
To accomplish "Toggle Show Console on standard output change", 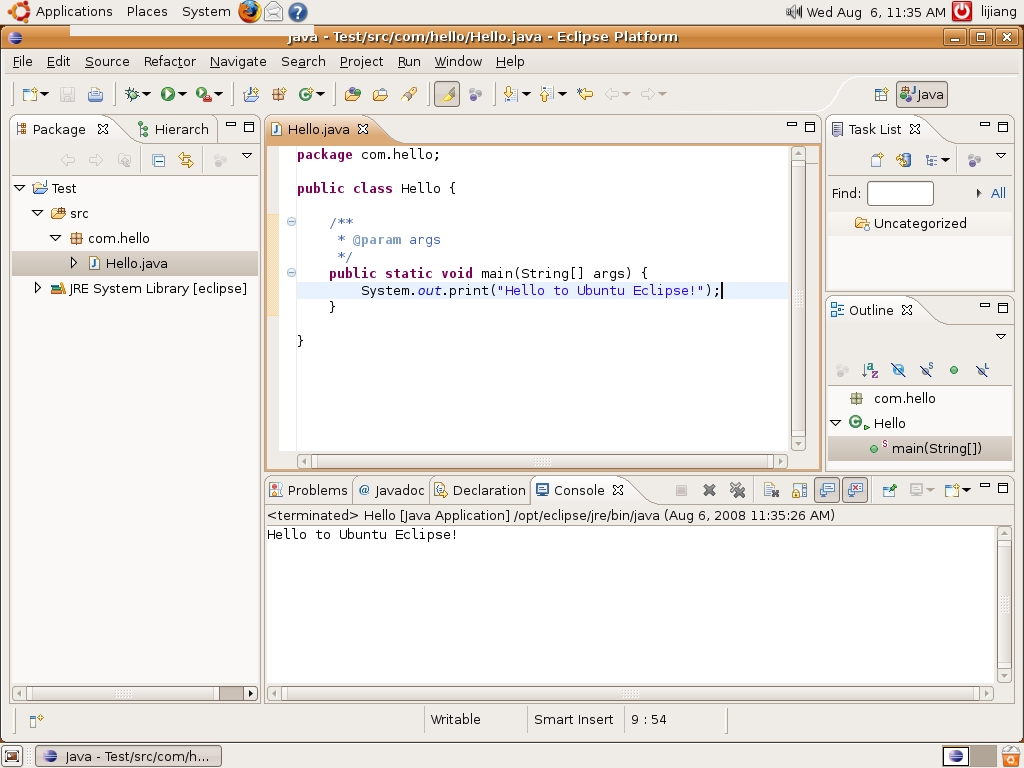I will (x=827, y=490).
